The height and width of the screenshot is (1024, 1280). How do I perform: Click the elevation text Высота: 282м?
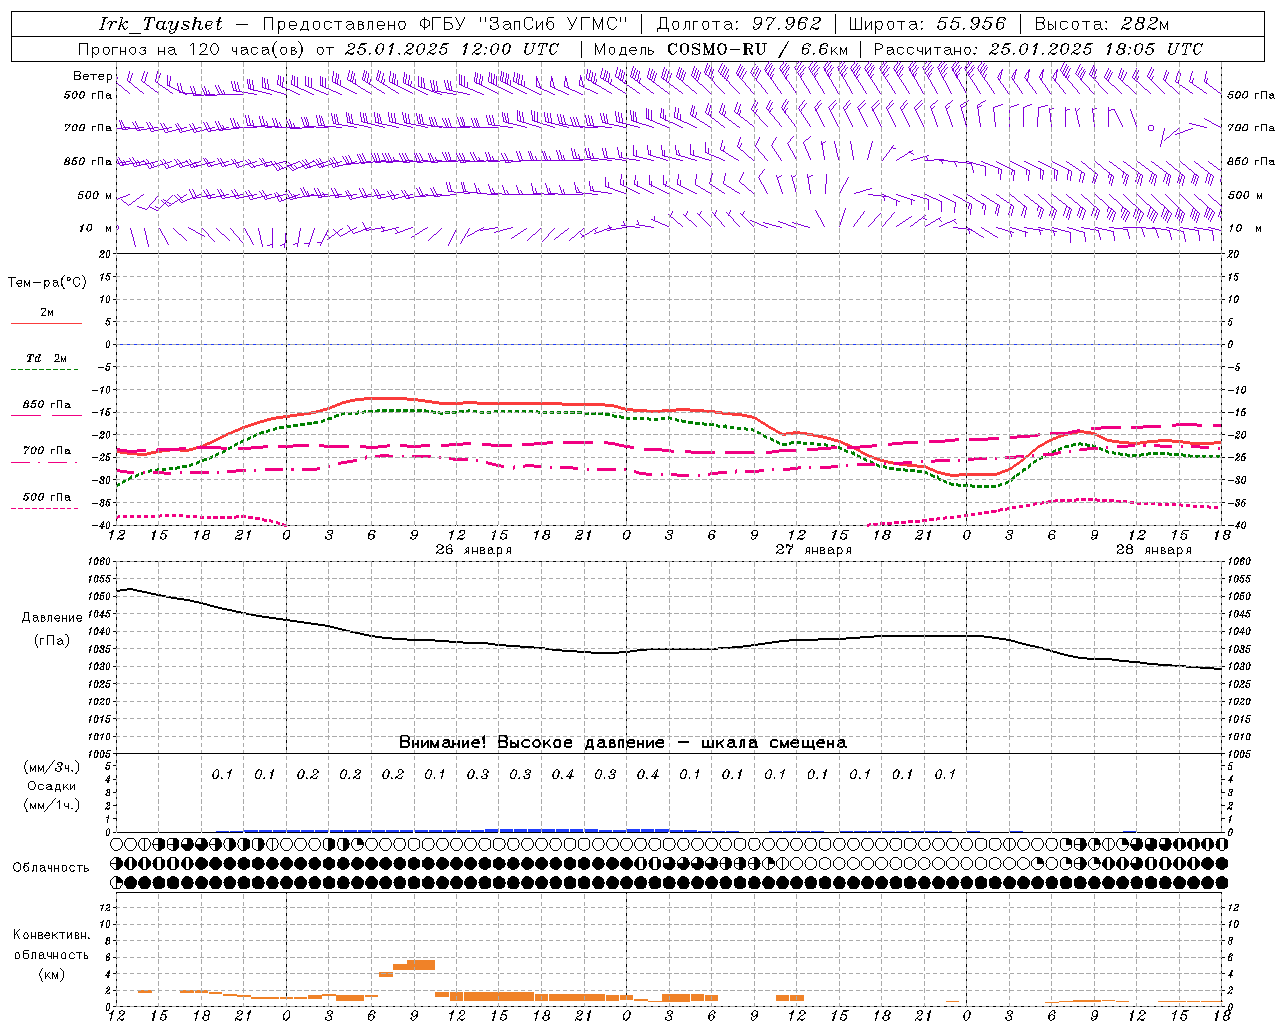[x=1102, y=24]
